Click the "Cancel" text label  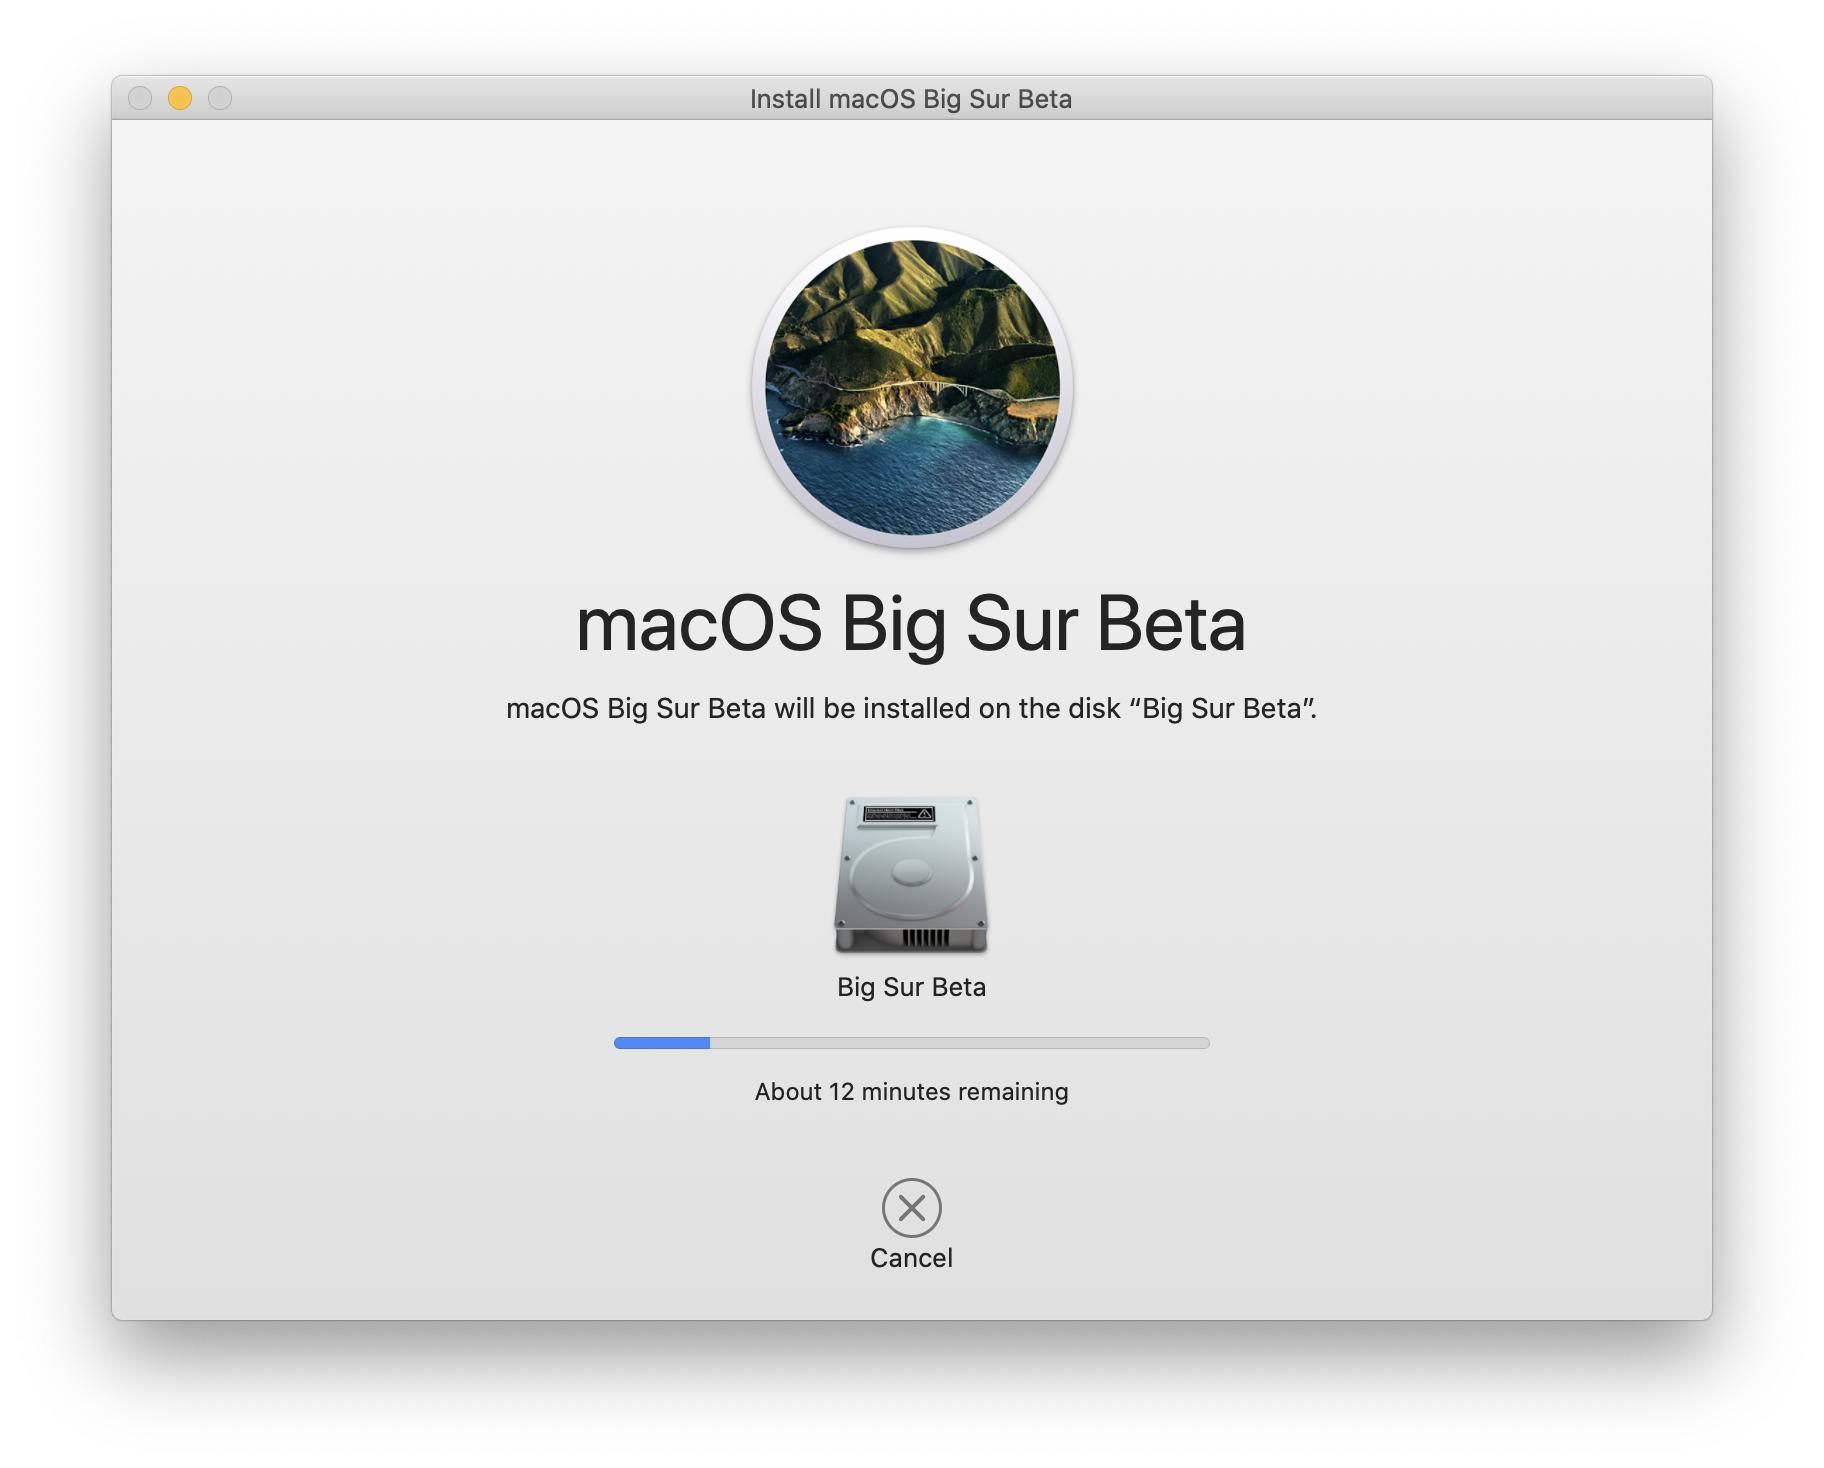(x=911, y=1258)
